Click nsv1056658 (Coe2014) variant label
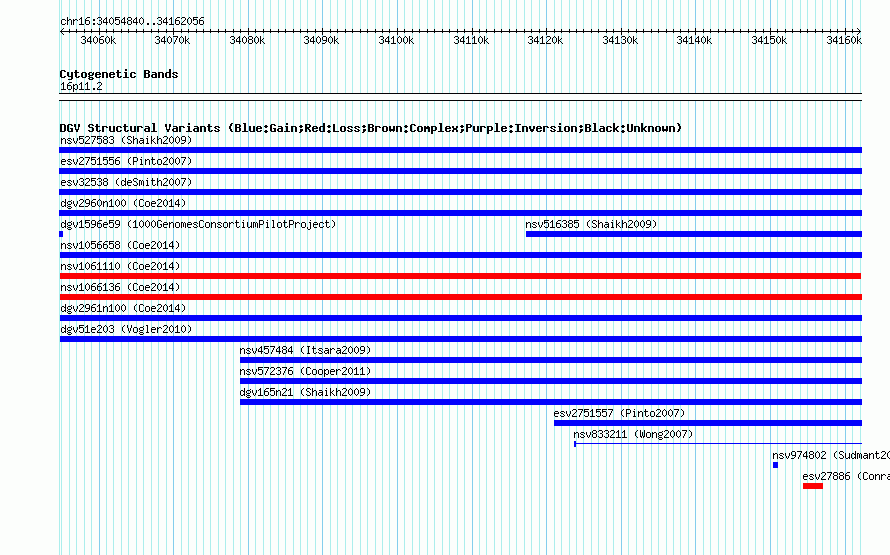The image size is (890, 555). 120,245
